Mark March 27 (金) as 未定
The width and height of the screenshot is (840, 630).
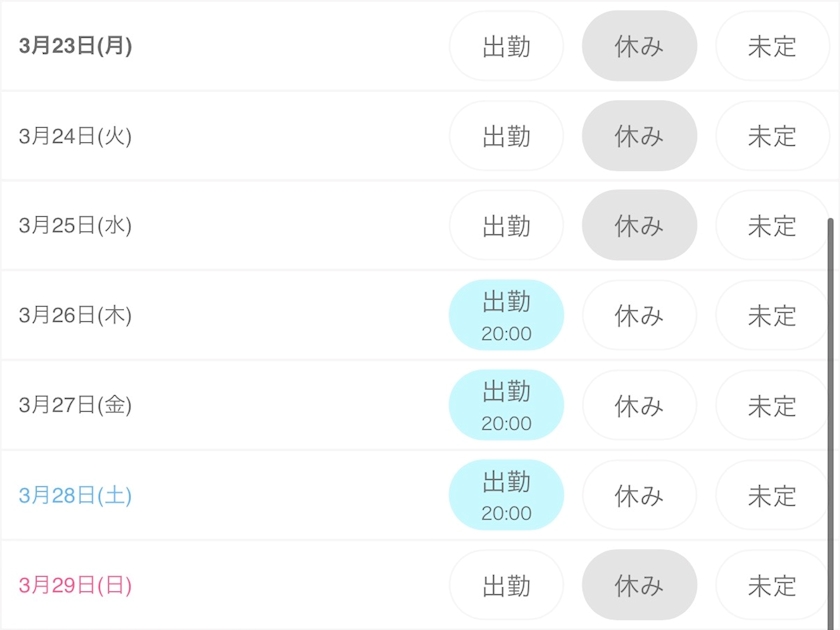(771, 406)
